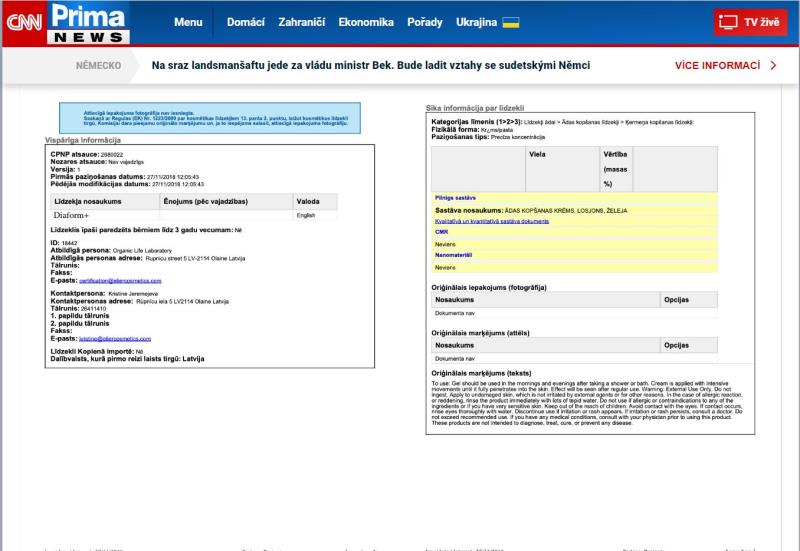The image size is (800, 551).
Task: Click the Oriģinālais iepakojums (fotogrāfija) heading
Action: (489, 287)
